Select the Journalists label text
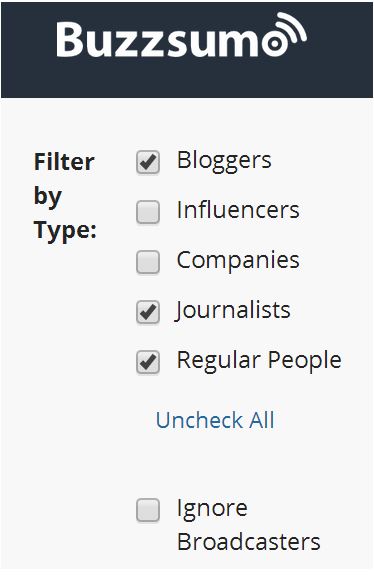The image size is (374, 575). point(232,311)
